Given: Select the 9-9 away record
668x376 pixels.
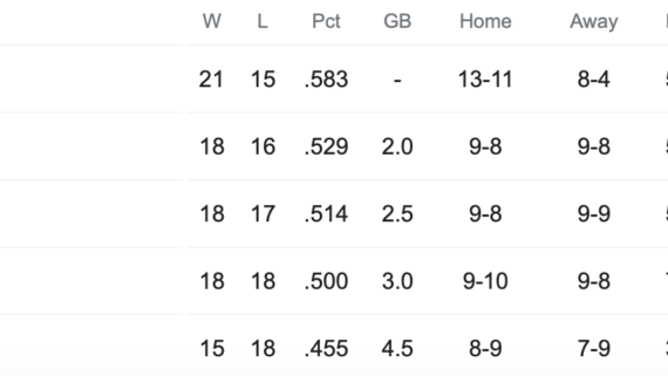Looking at the screenshot, I should pos(593,213).
